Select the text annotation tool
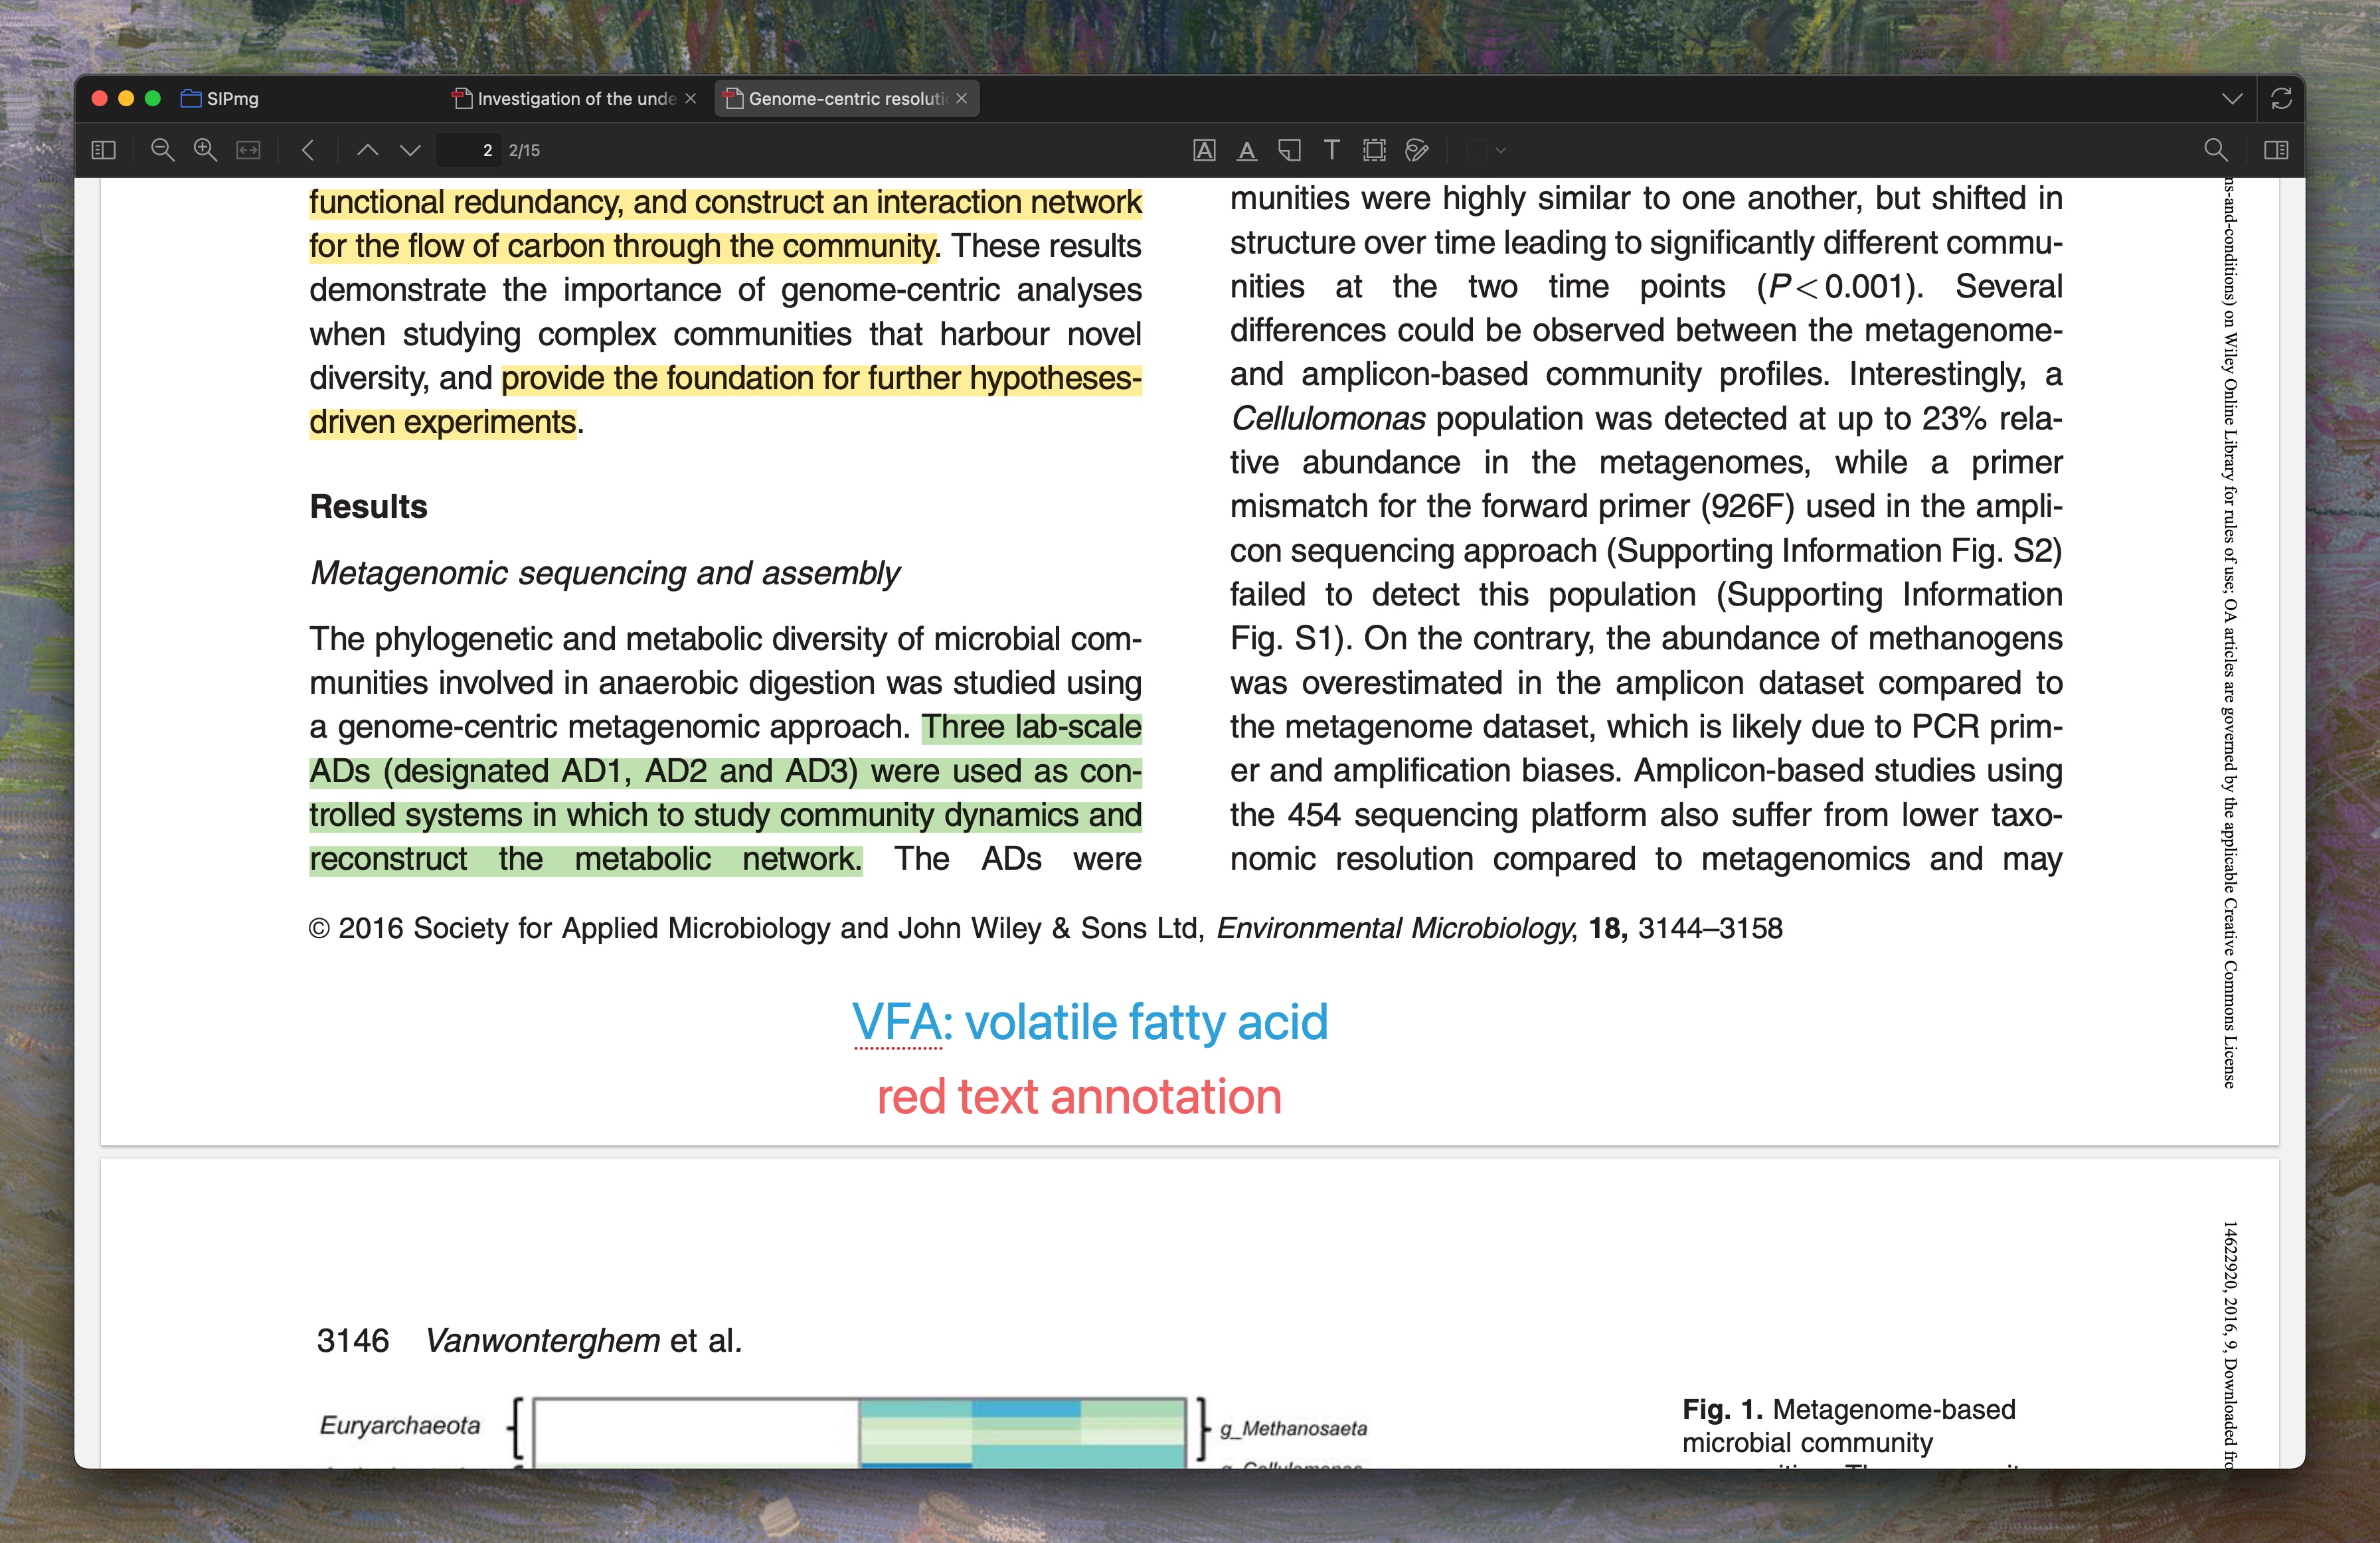Screen dimensions: 2380x1543 pos(1331,150)
